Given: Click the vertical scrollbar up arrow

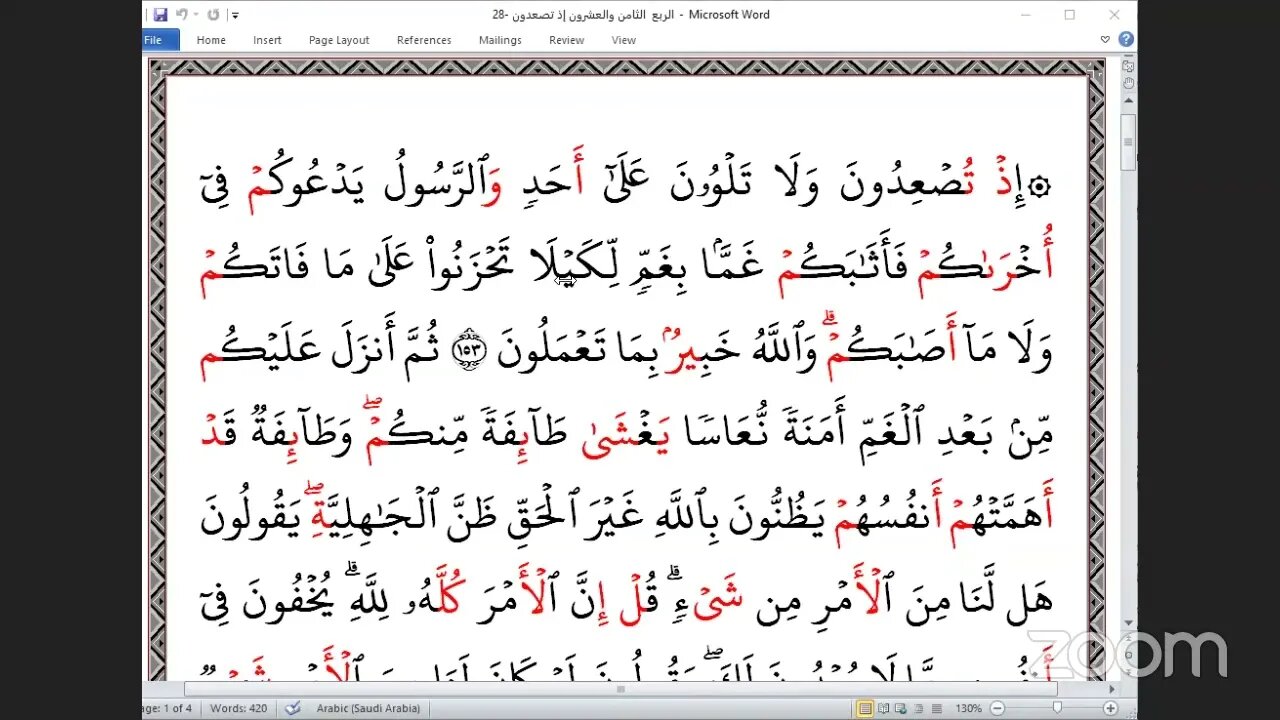Looking at the screenshot, I should (1128, 102).
